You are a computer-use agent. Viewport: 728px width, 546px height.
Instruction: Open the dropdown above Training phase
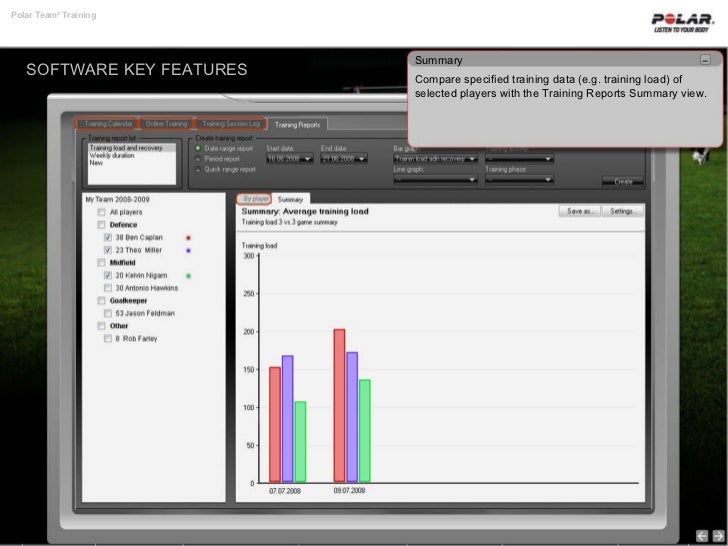click(x=519, y=159)
